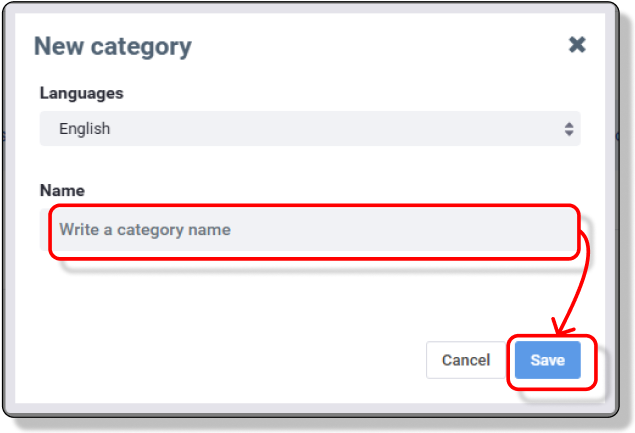Click the up-down arrows in language selector
Image resolution: width=635 pixels, height=433 pixels.
(569, 129)
